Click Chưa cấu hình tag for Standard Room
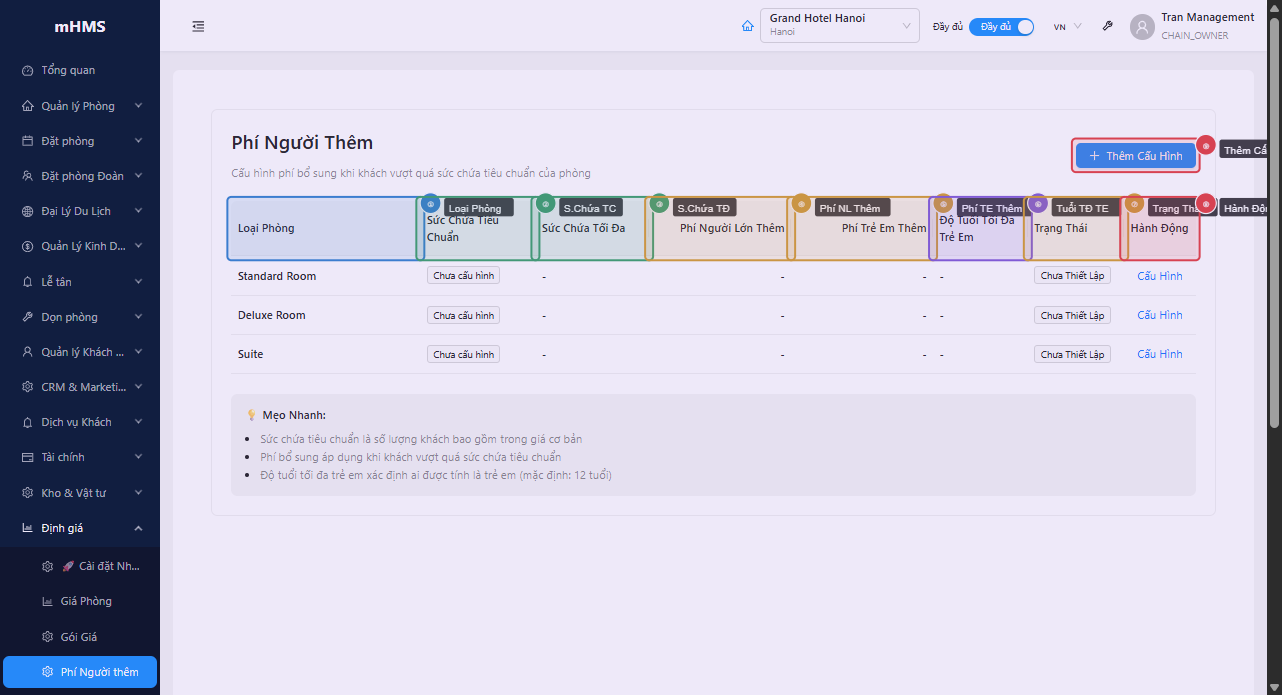This screenshot has width=1282, height=695. coord(463,276)
